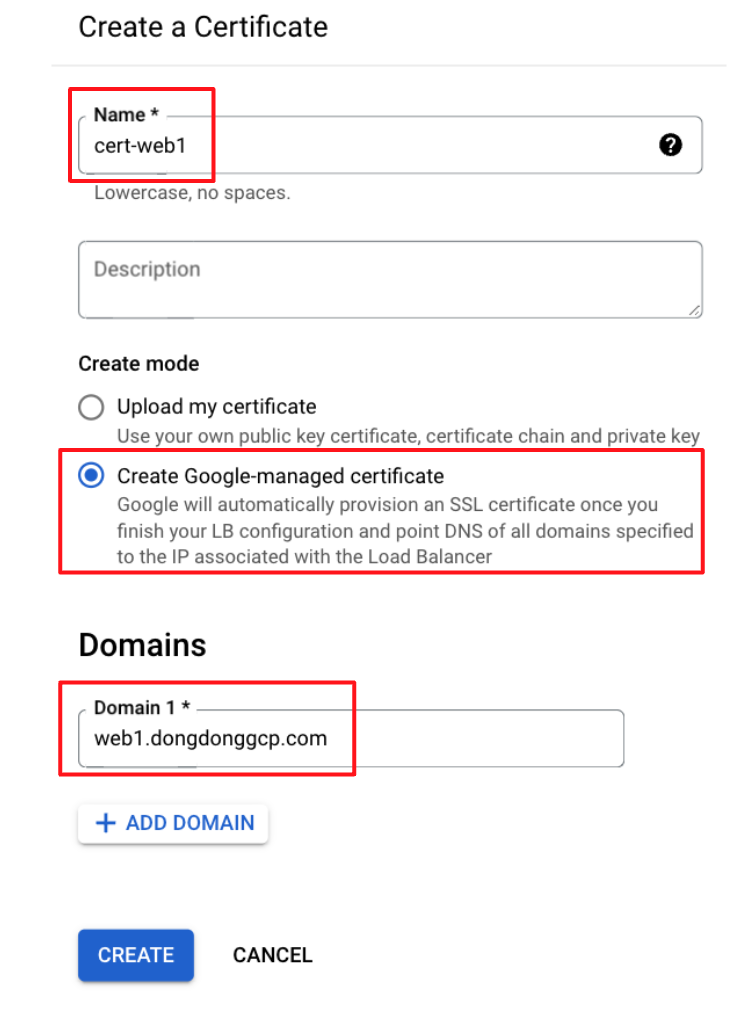Click the "Use your own public key" description
This screenshot has width=734, height=1009.
click(408, 436)
